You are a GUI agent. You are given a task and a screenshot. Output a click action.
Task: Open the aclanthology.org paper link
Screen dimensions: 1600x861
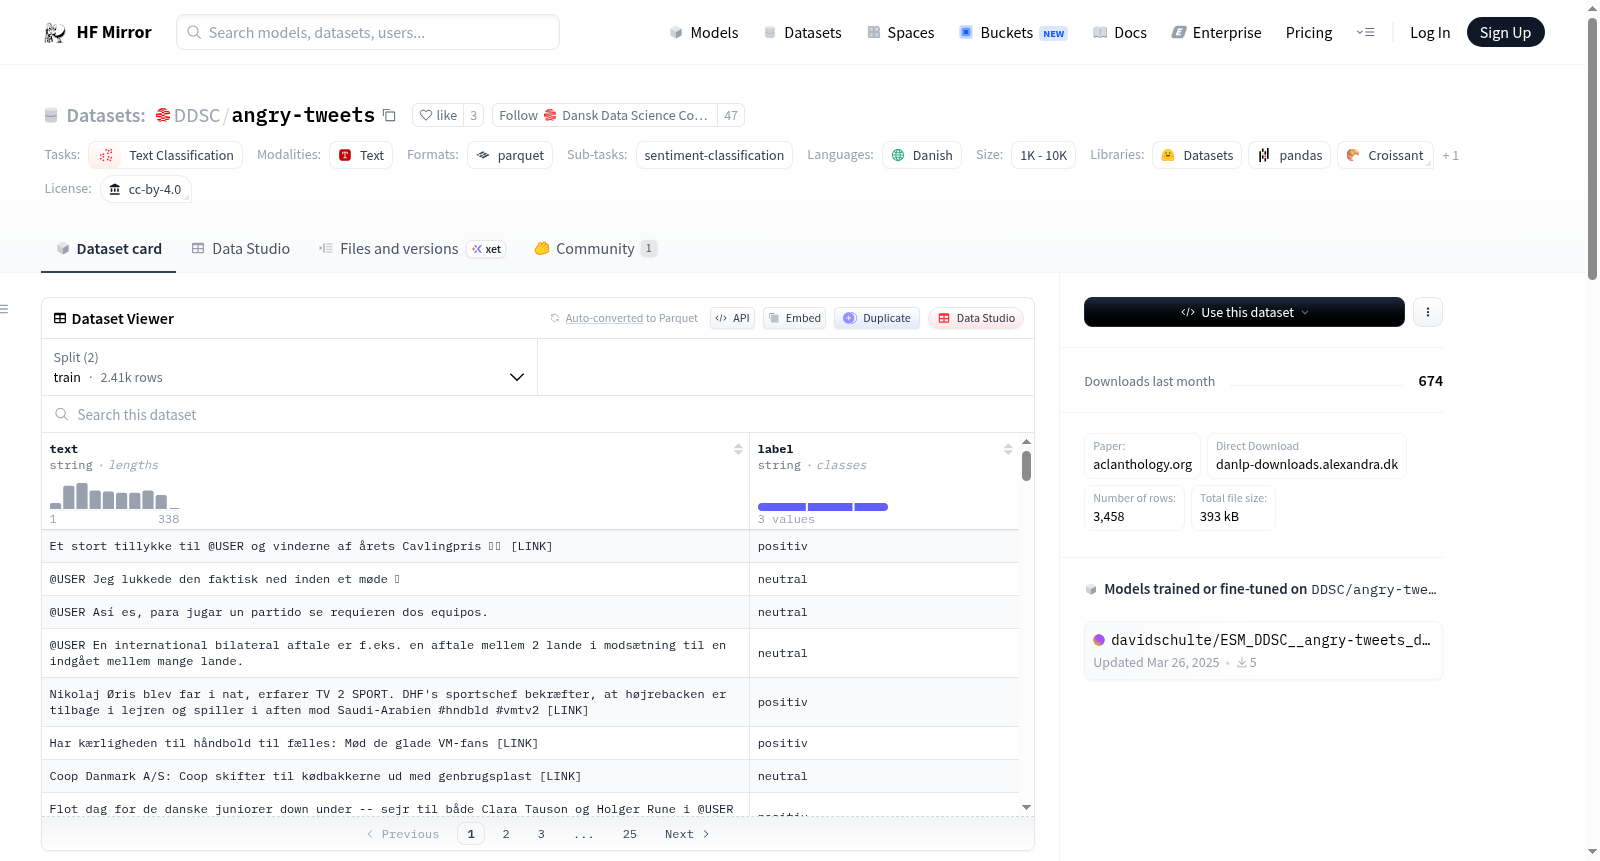point(1142,456)
